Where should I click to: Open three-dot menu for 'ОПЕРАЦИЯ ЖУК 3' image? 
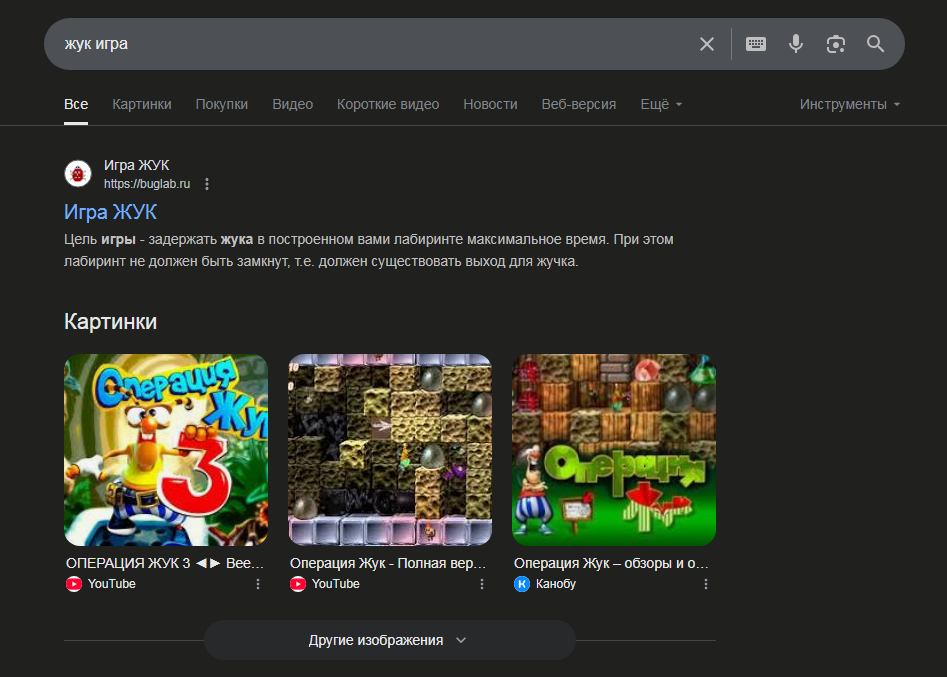(258, 584)
